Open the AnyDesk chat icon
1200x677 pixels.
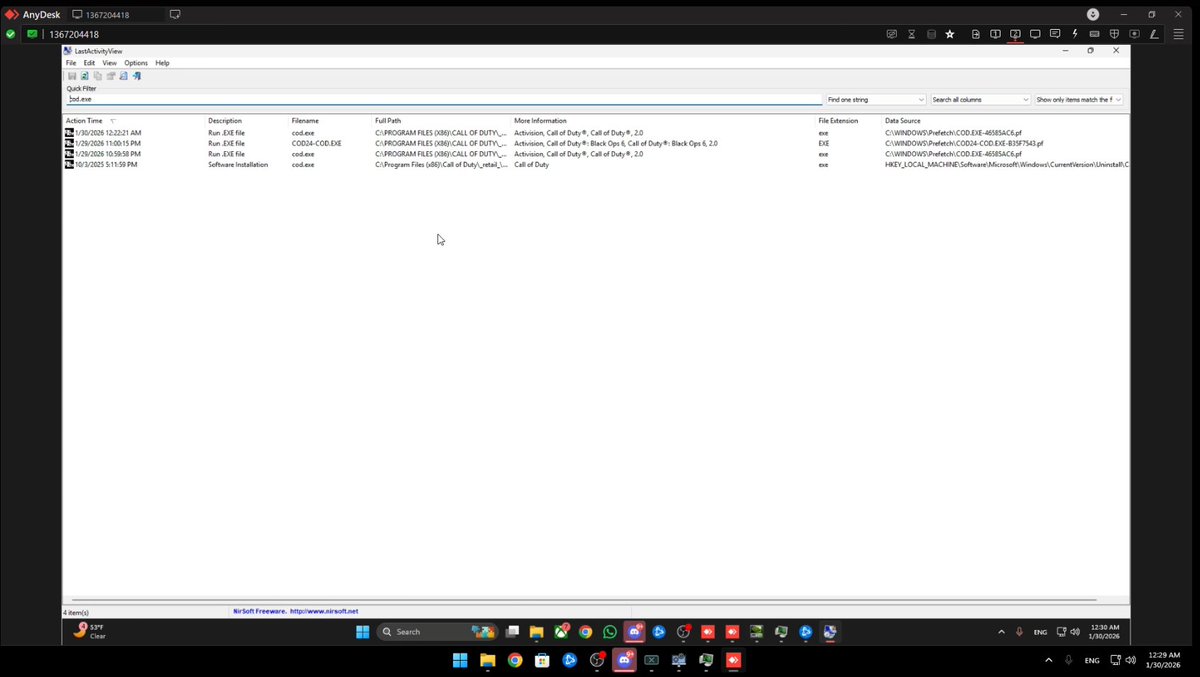[1055, 34]
